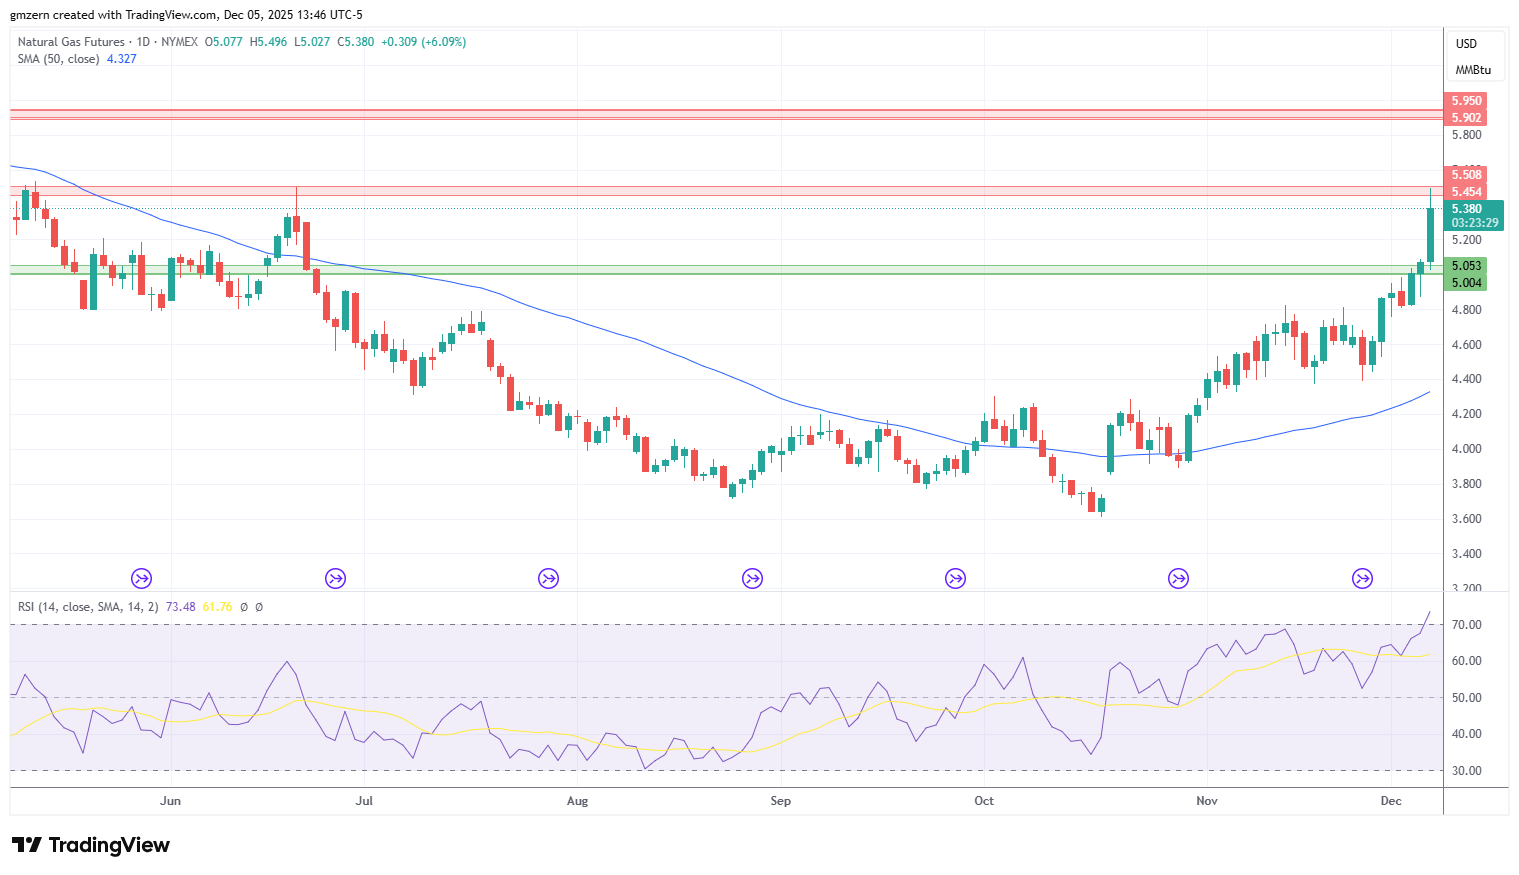Click the 50.00 RSI axis label
Image resolution: width=1519 pixels, height=875 pixels.
1467,698
